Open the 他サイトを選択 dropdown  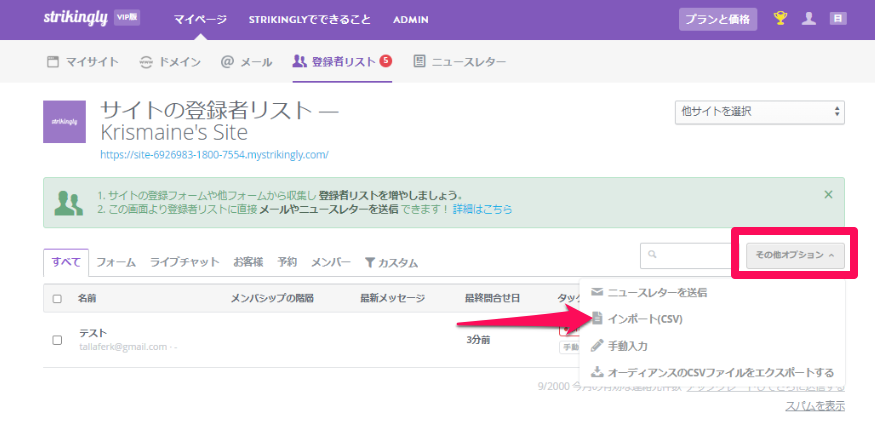tap(759, 112)
